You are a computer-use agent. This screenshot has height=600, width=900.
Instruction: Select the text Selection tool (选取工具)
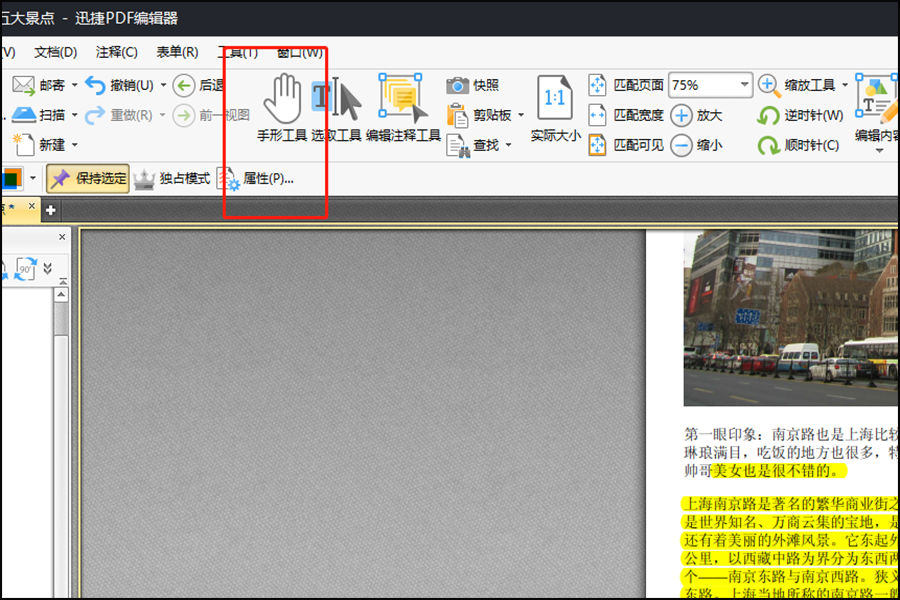(336, 108)
